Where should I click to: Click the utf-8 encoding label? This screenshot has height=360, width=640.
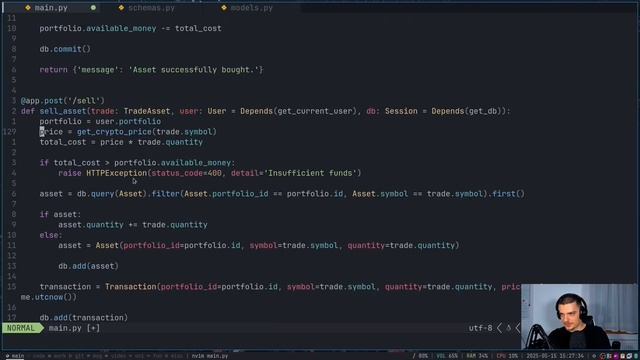click(x=480, y=328)
